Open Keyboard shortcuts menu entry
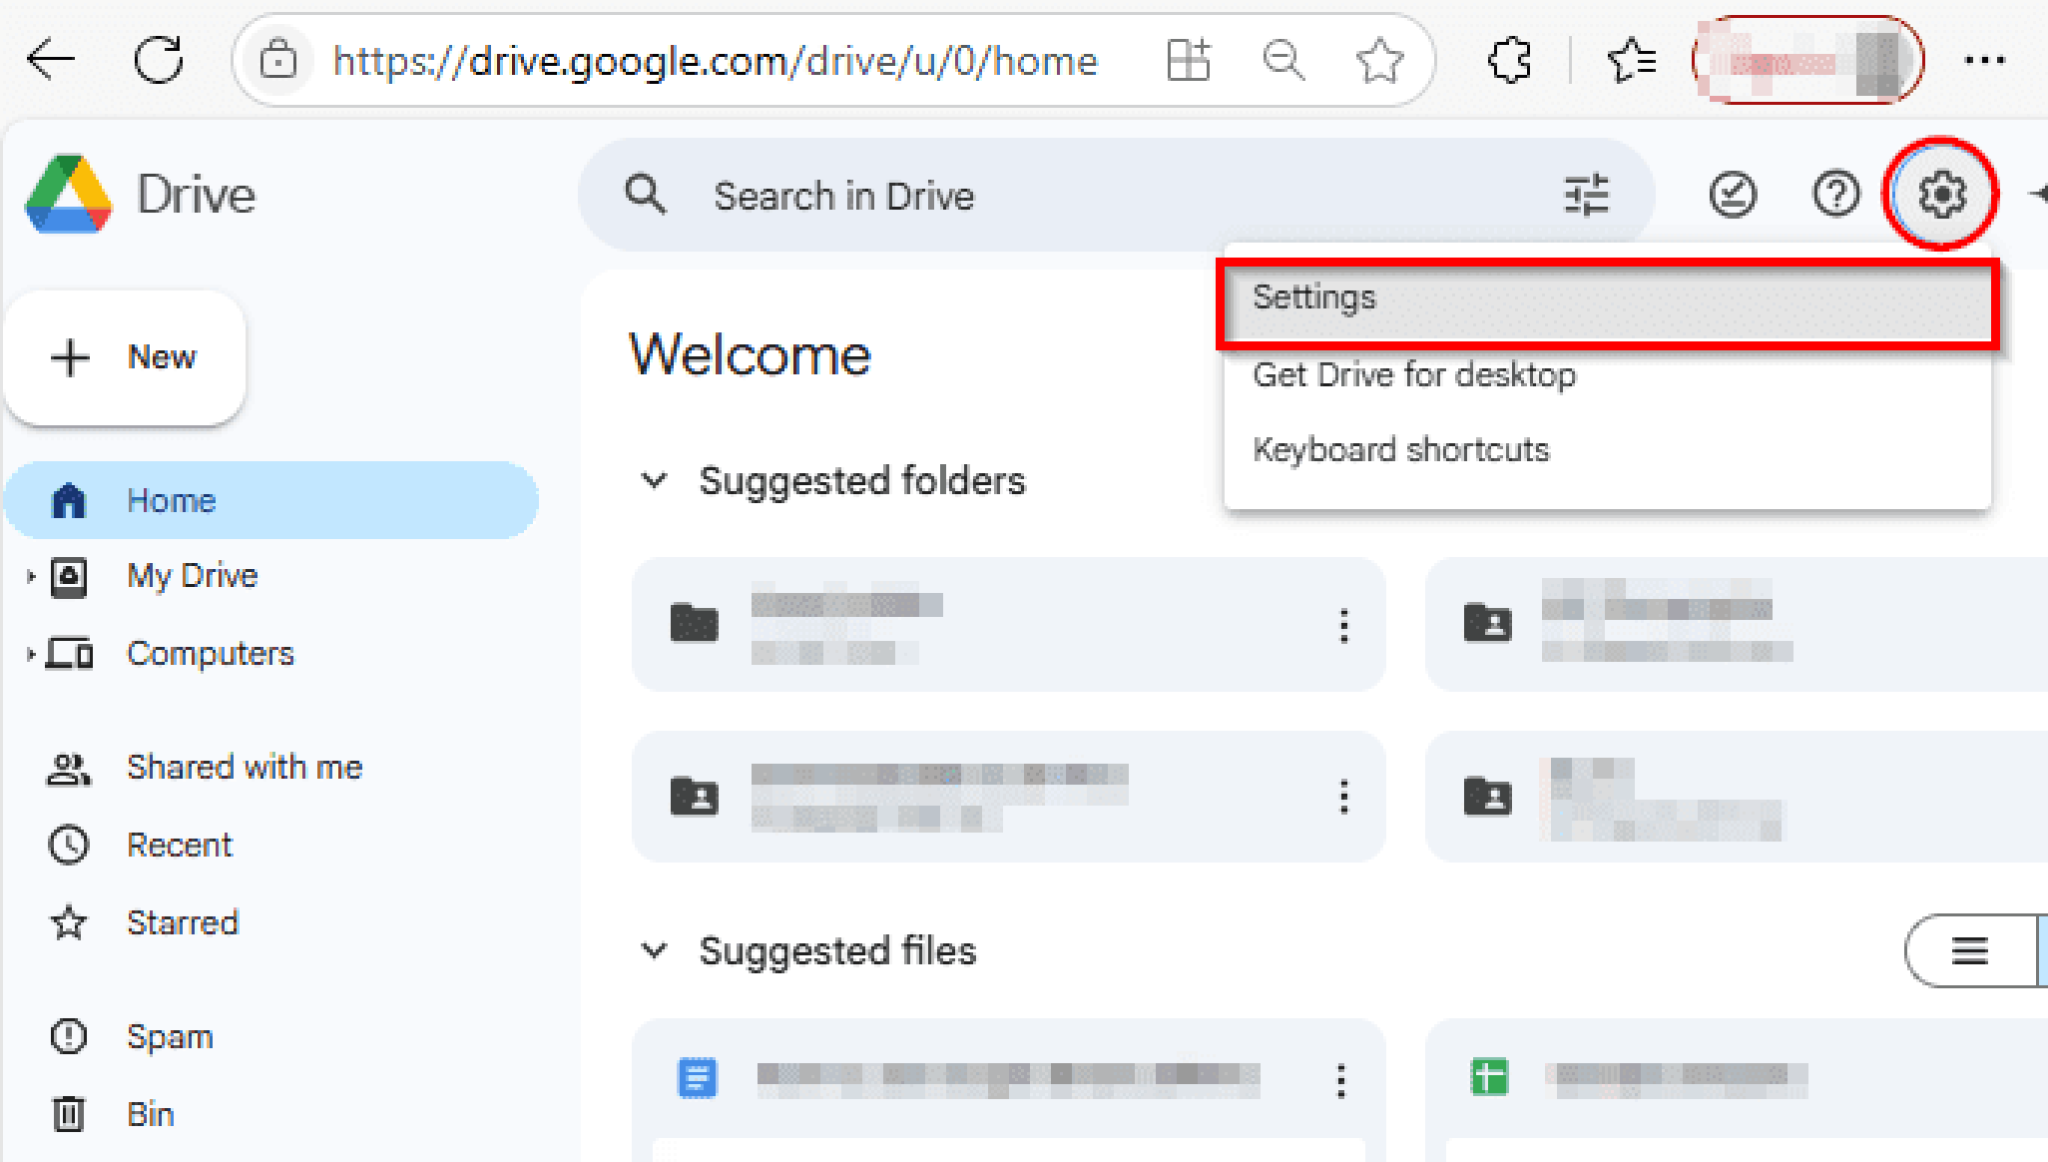Screen dimensions: 2048x1162 [1400, 450]
